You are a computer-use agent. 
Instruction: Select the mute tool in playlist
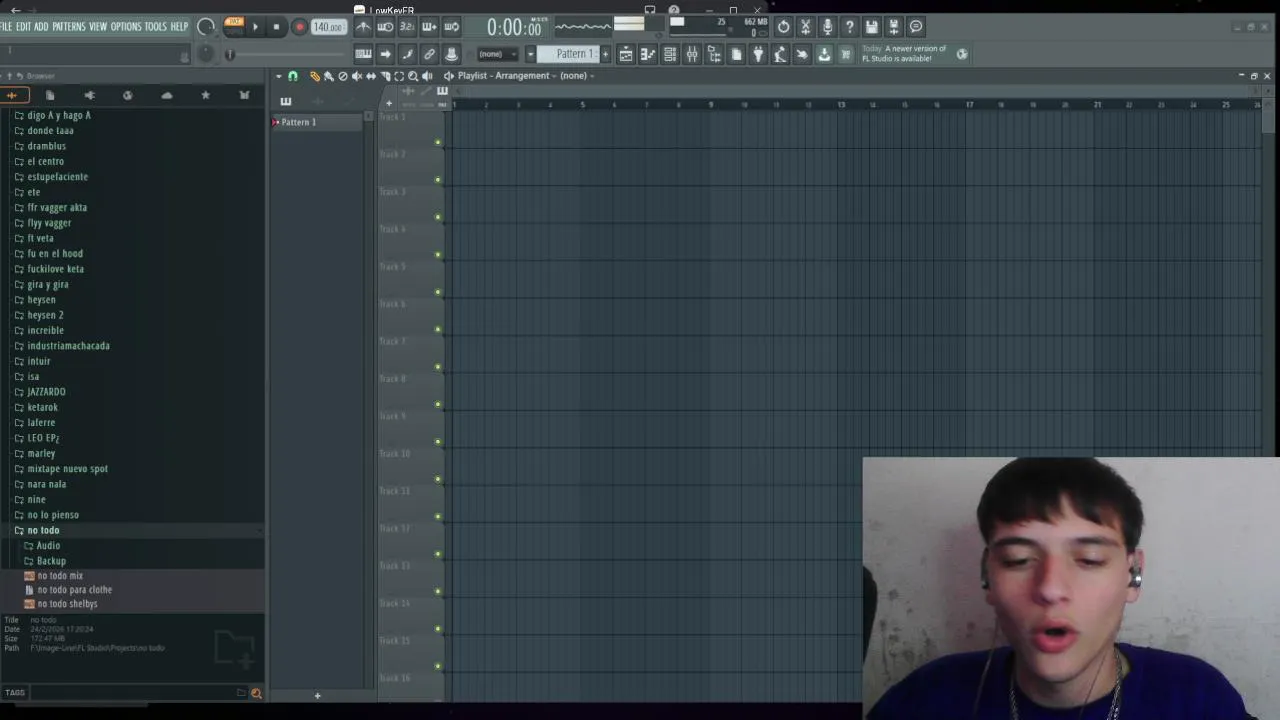tap(356, 76)
